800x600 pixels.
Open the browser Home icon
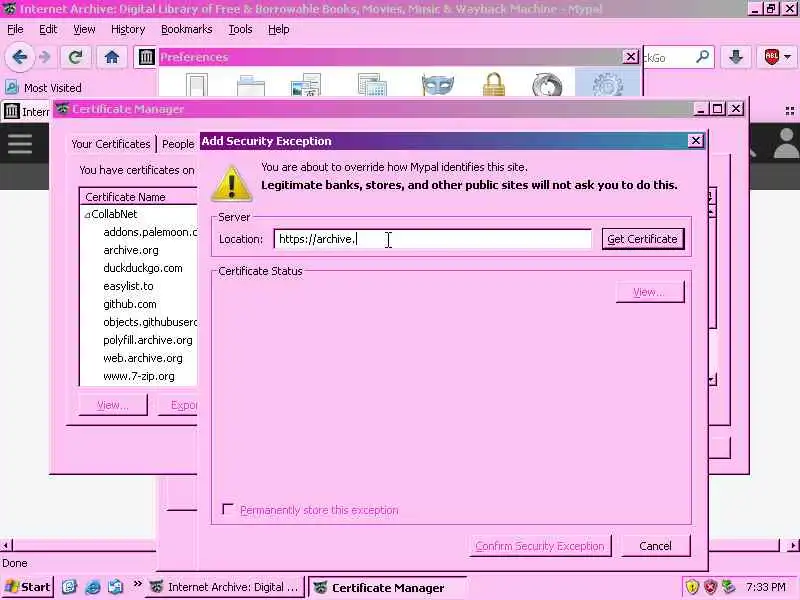click(112, 57)
